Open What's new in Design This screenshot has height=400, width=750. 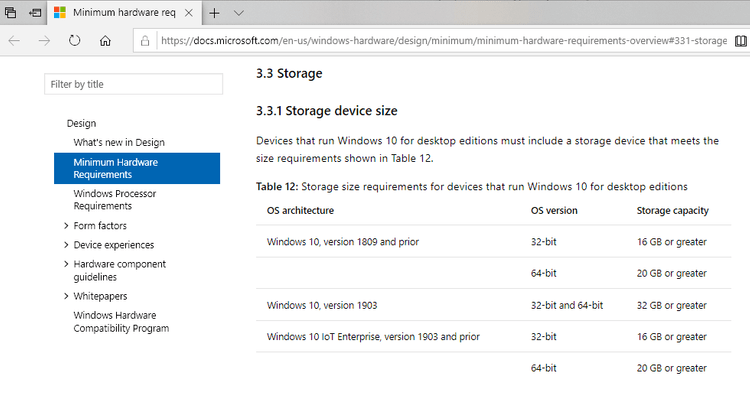point(119,143)
